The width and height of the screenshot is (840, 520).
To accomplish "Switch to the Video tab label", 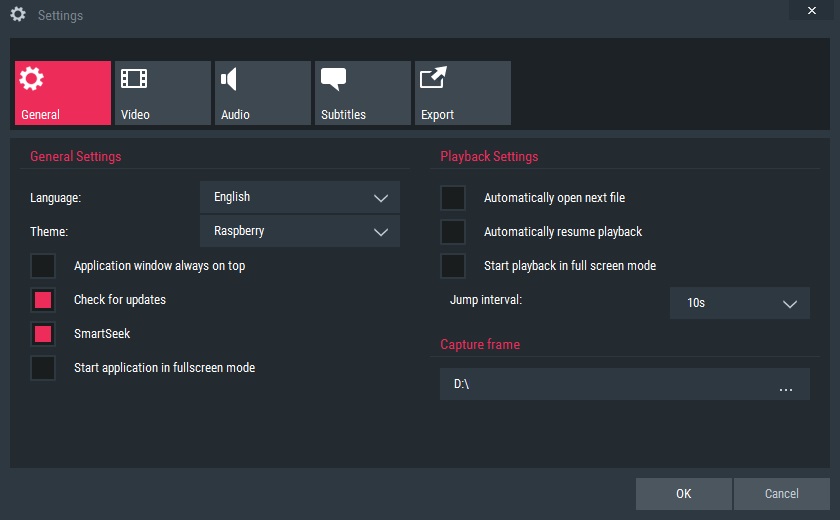I will tap(135, 115).
